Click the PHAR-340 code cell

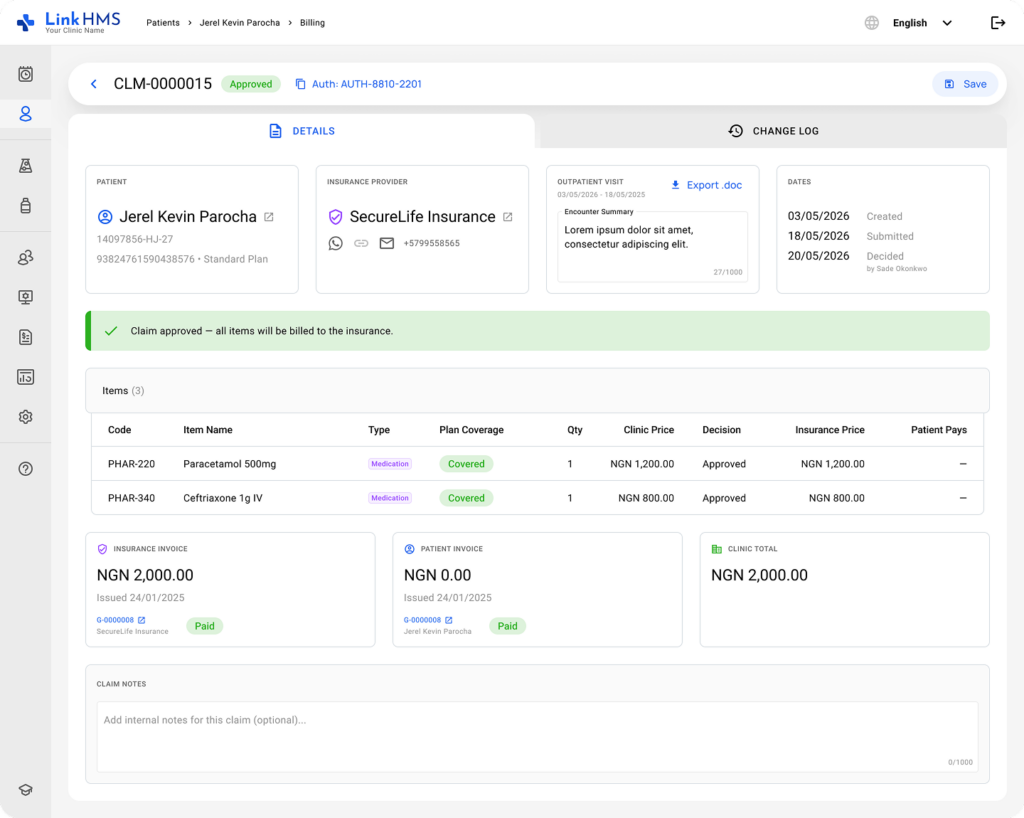point(131,498)
